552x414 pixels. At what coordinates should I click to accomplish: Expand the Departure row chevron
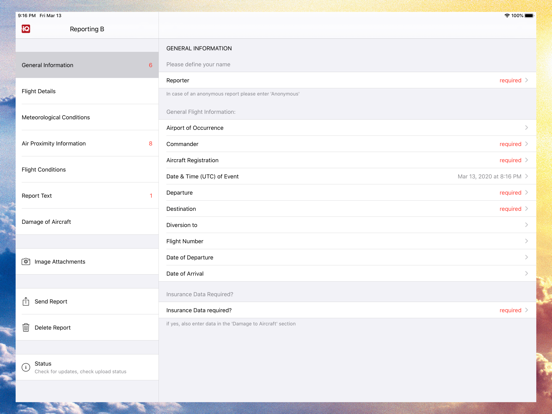(527, 192)
